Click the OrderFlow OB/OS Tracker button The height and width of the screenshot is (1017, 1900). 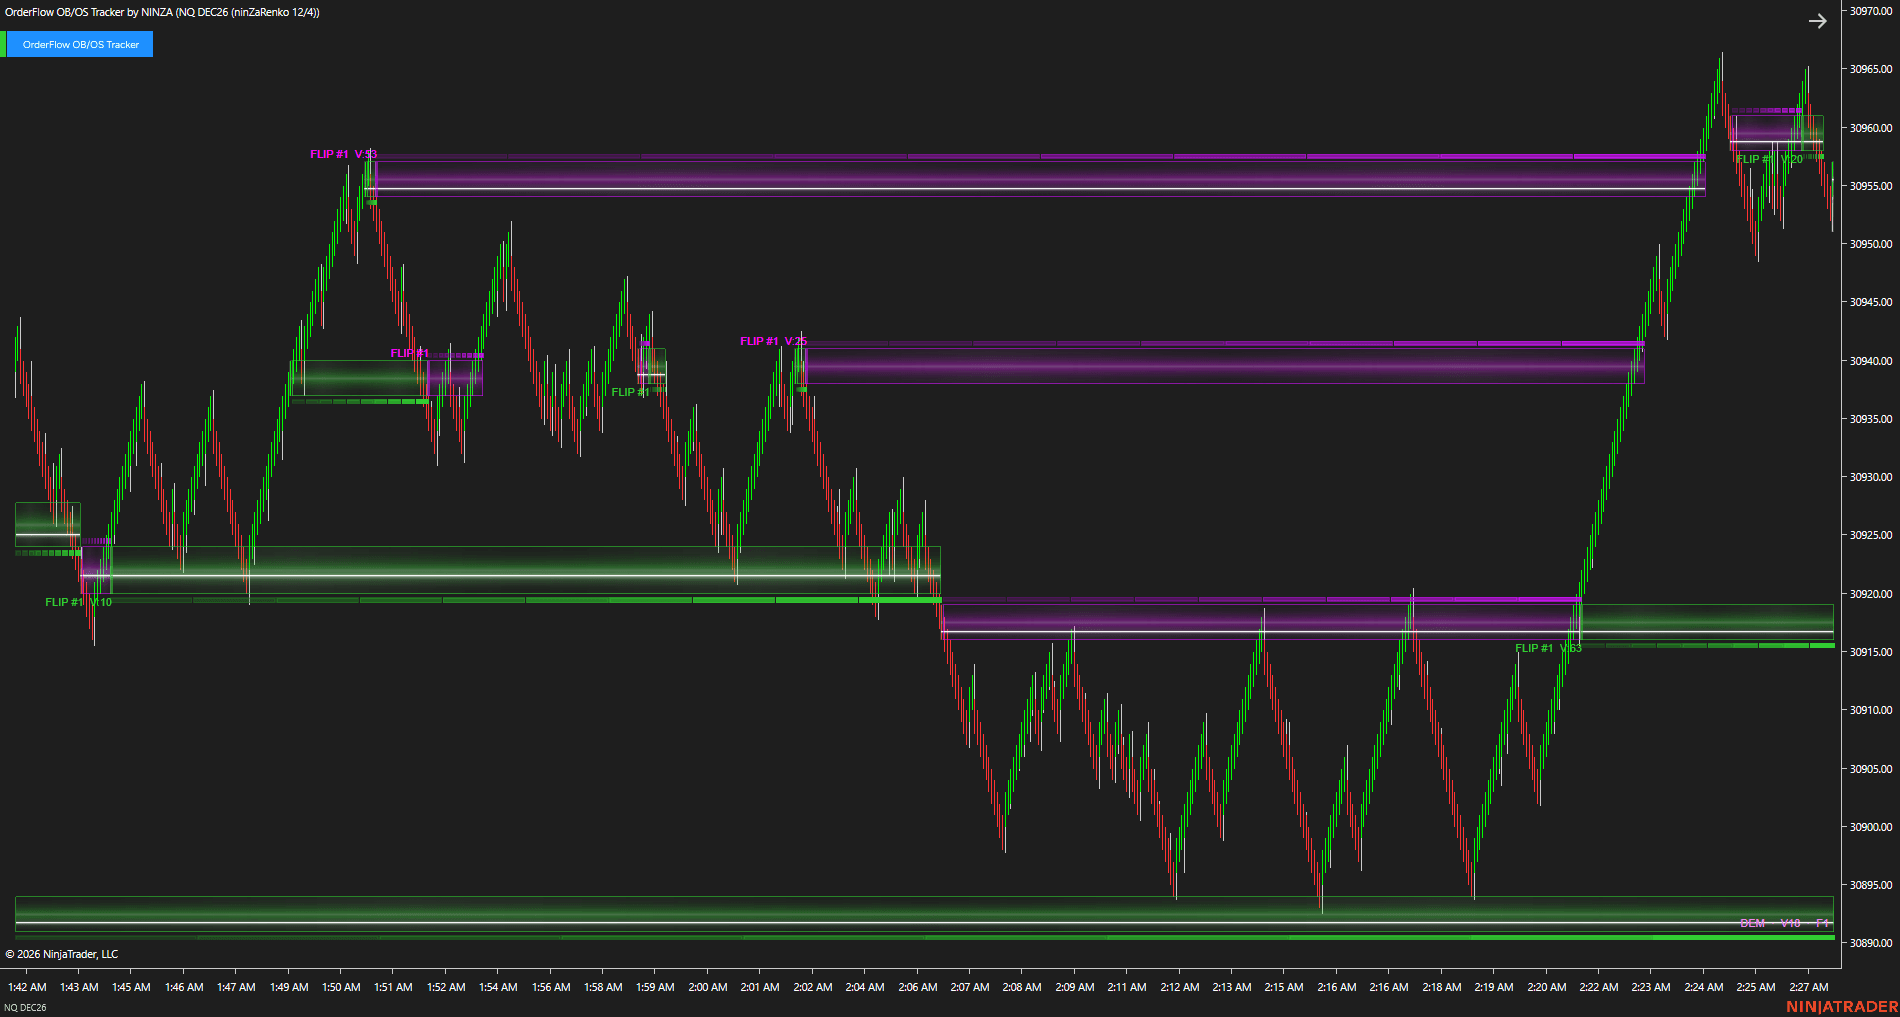[x=80, y=44]
